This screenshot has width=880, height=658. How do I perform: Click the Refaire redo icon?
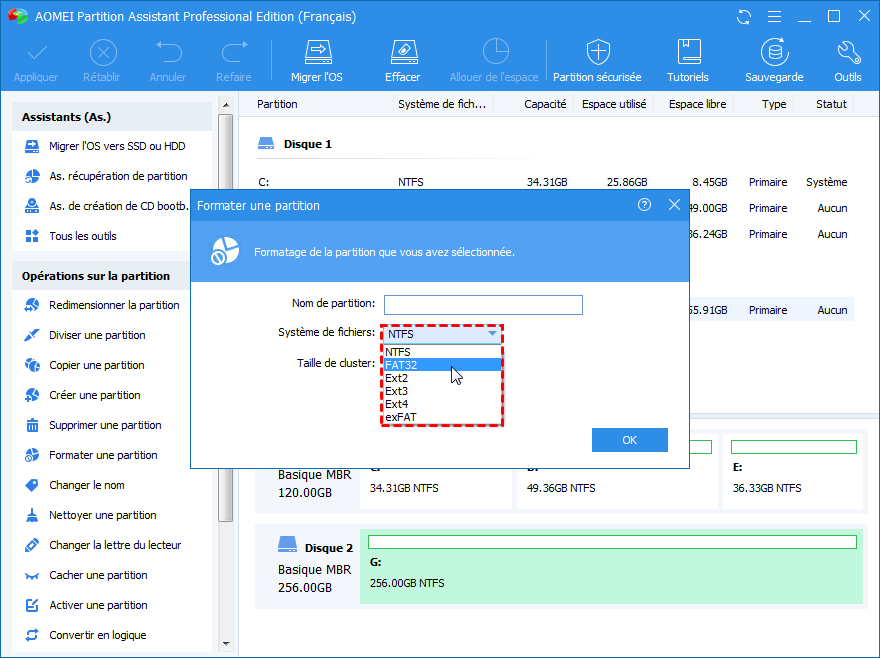(x=234, y=61)
